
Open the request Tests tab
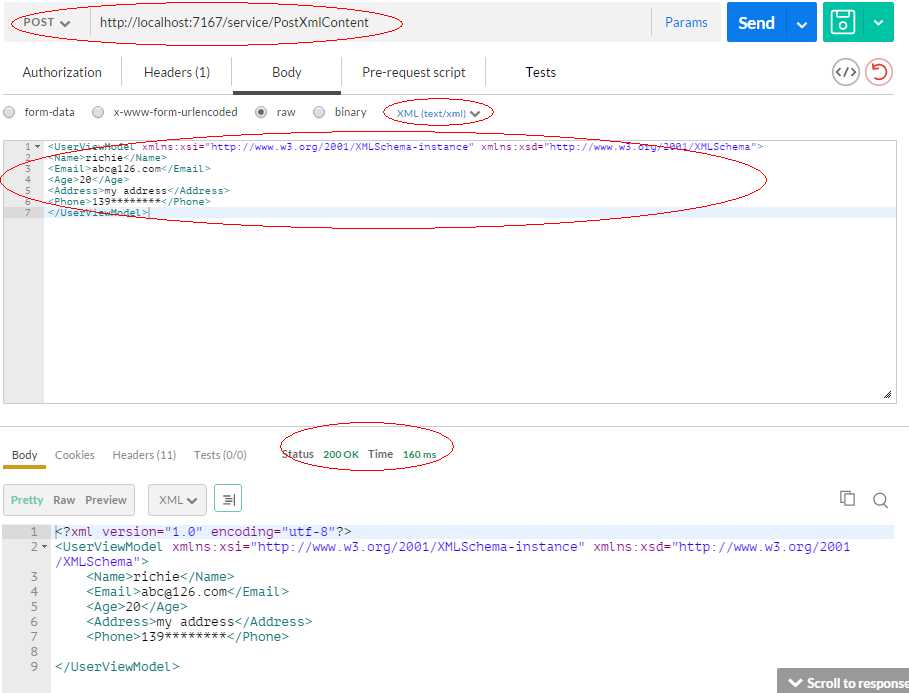(x=540, y=72)
